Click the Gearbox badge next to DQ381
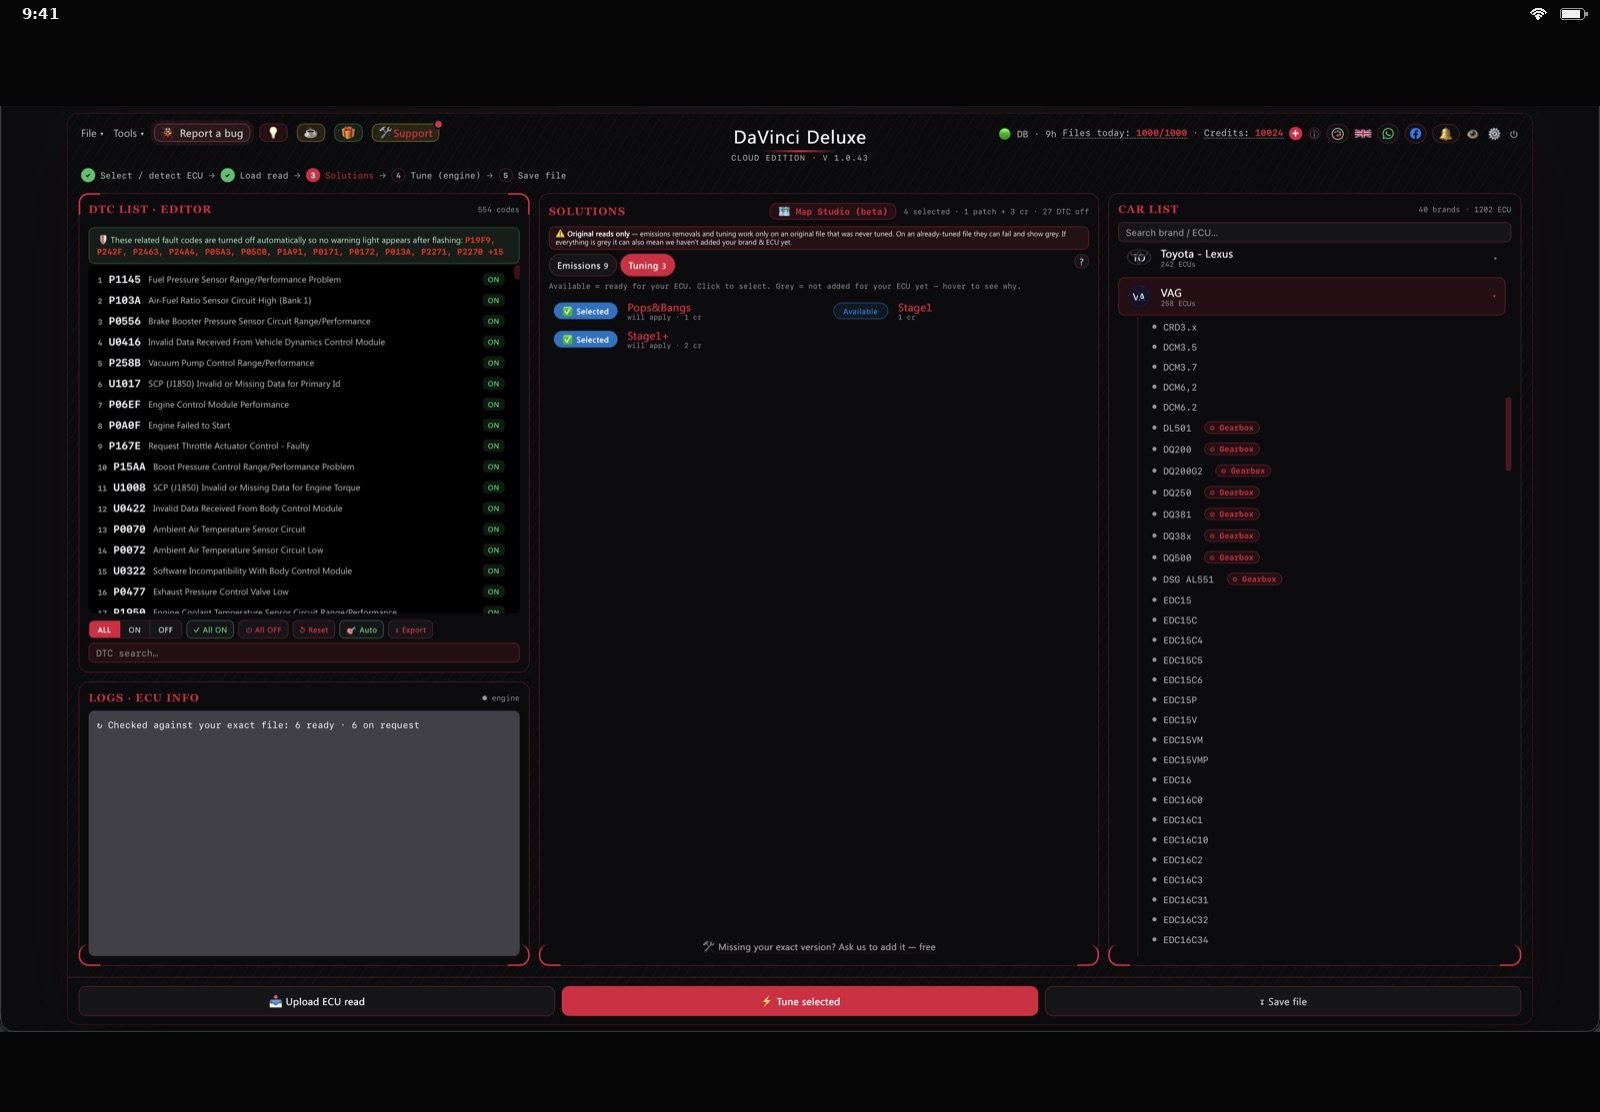Viewport: 1600px width, 1112px height. 1231,514
